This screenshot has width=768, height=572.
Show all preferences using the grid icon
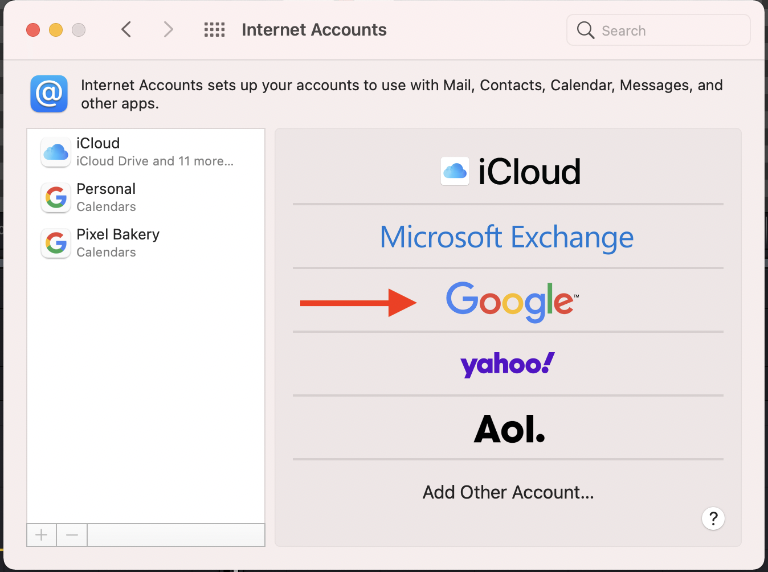tap(215, 30)
